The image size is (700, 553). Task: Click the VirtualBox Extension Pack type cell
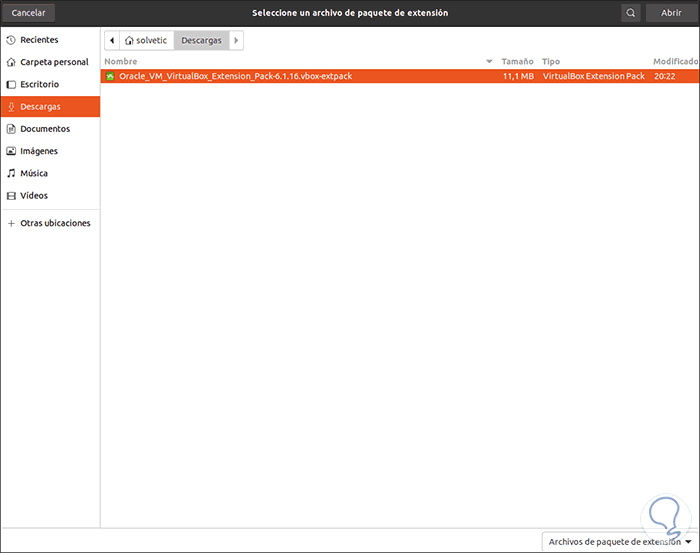(594, 76)
